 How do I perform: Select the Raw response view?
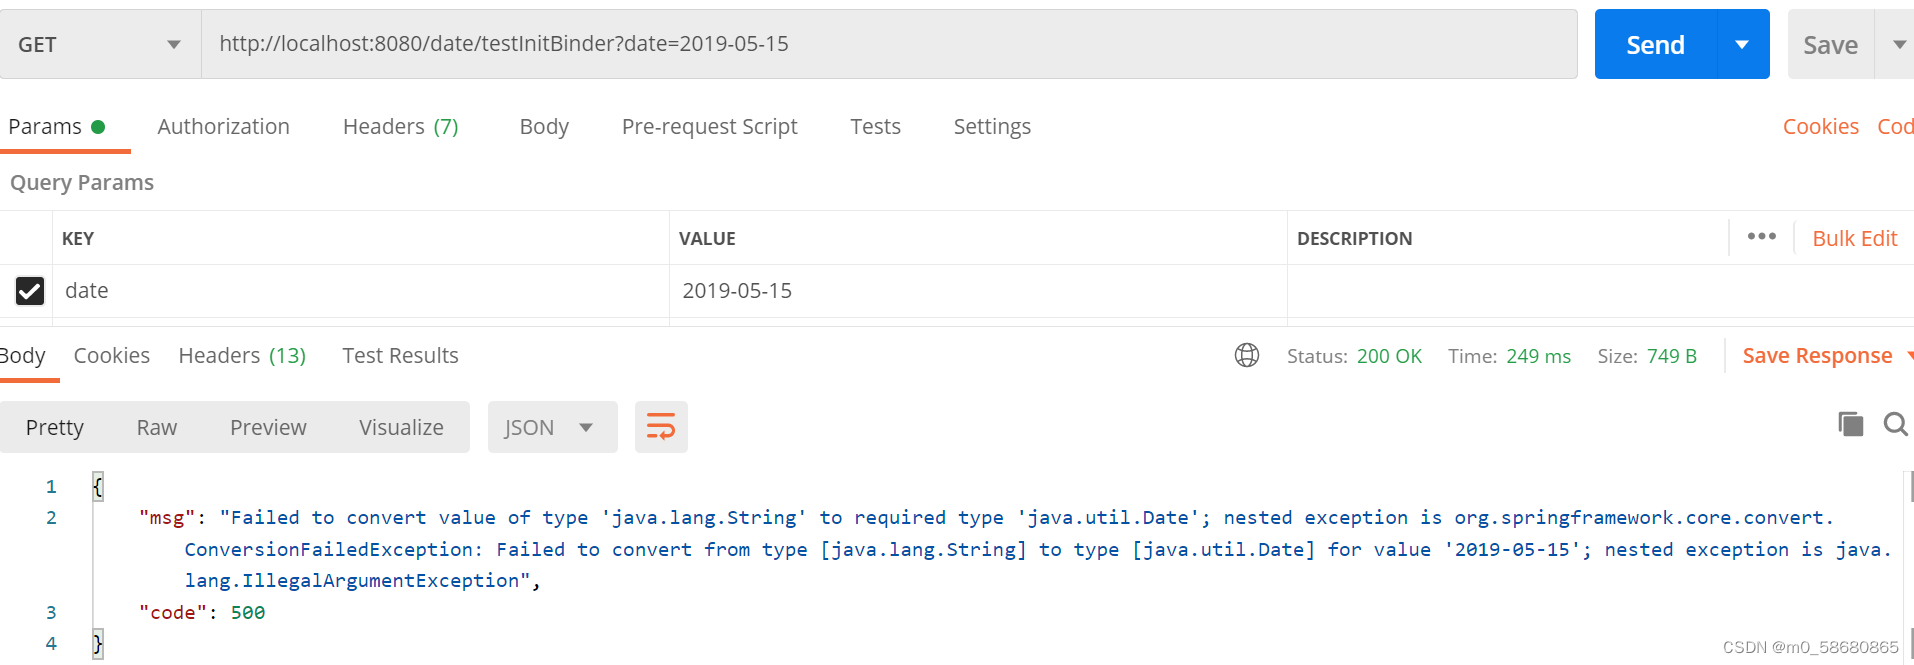157,427
